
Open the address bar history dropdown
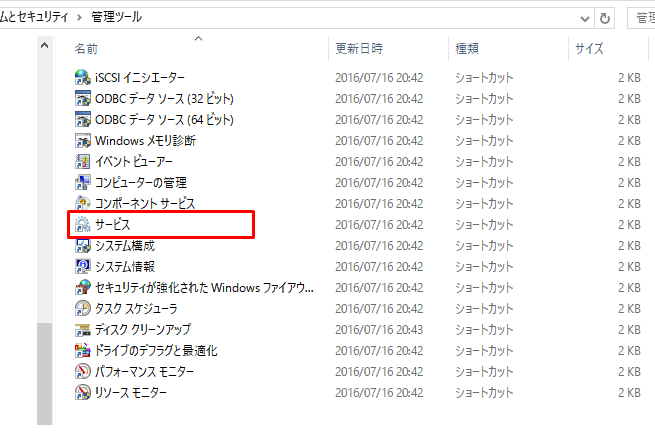point(585,18)
